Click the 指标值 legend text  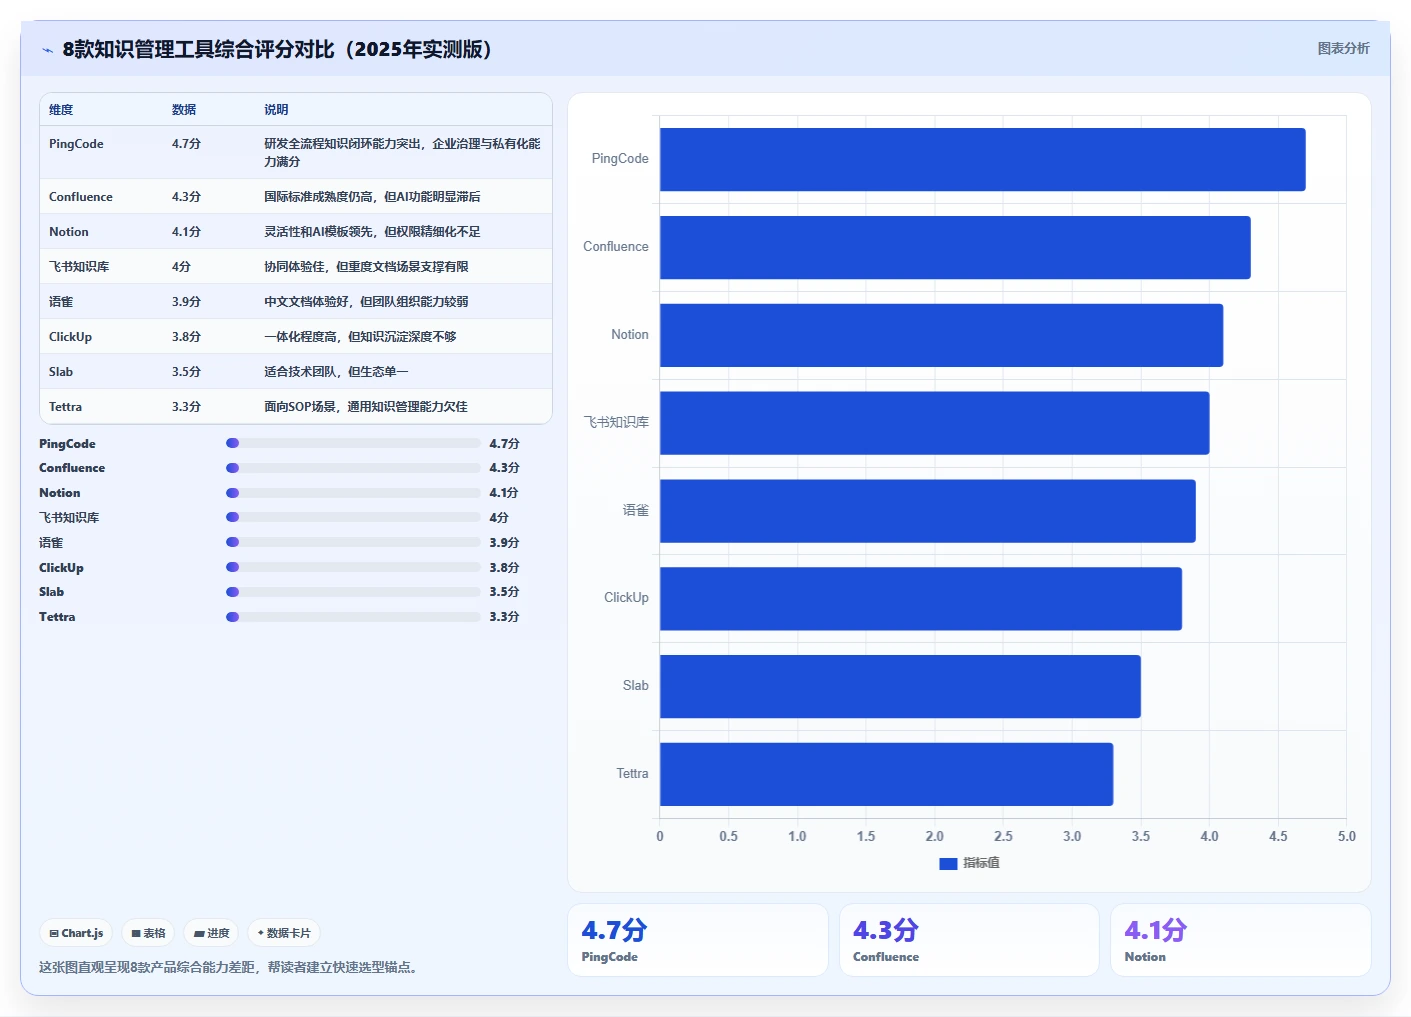coord(981,863)
